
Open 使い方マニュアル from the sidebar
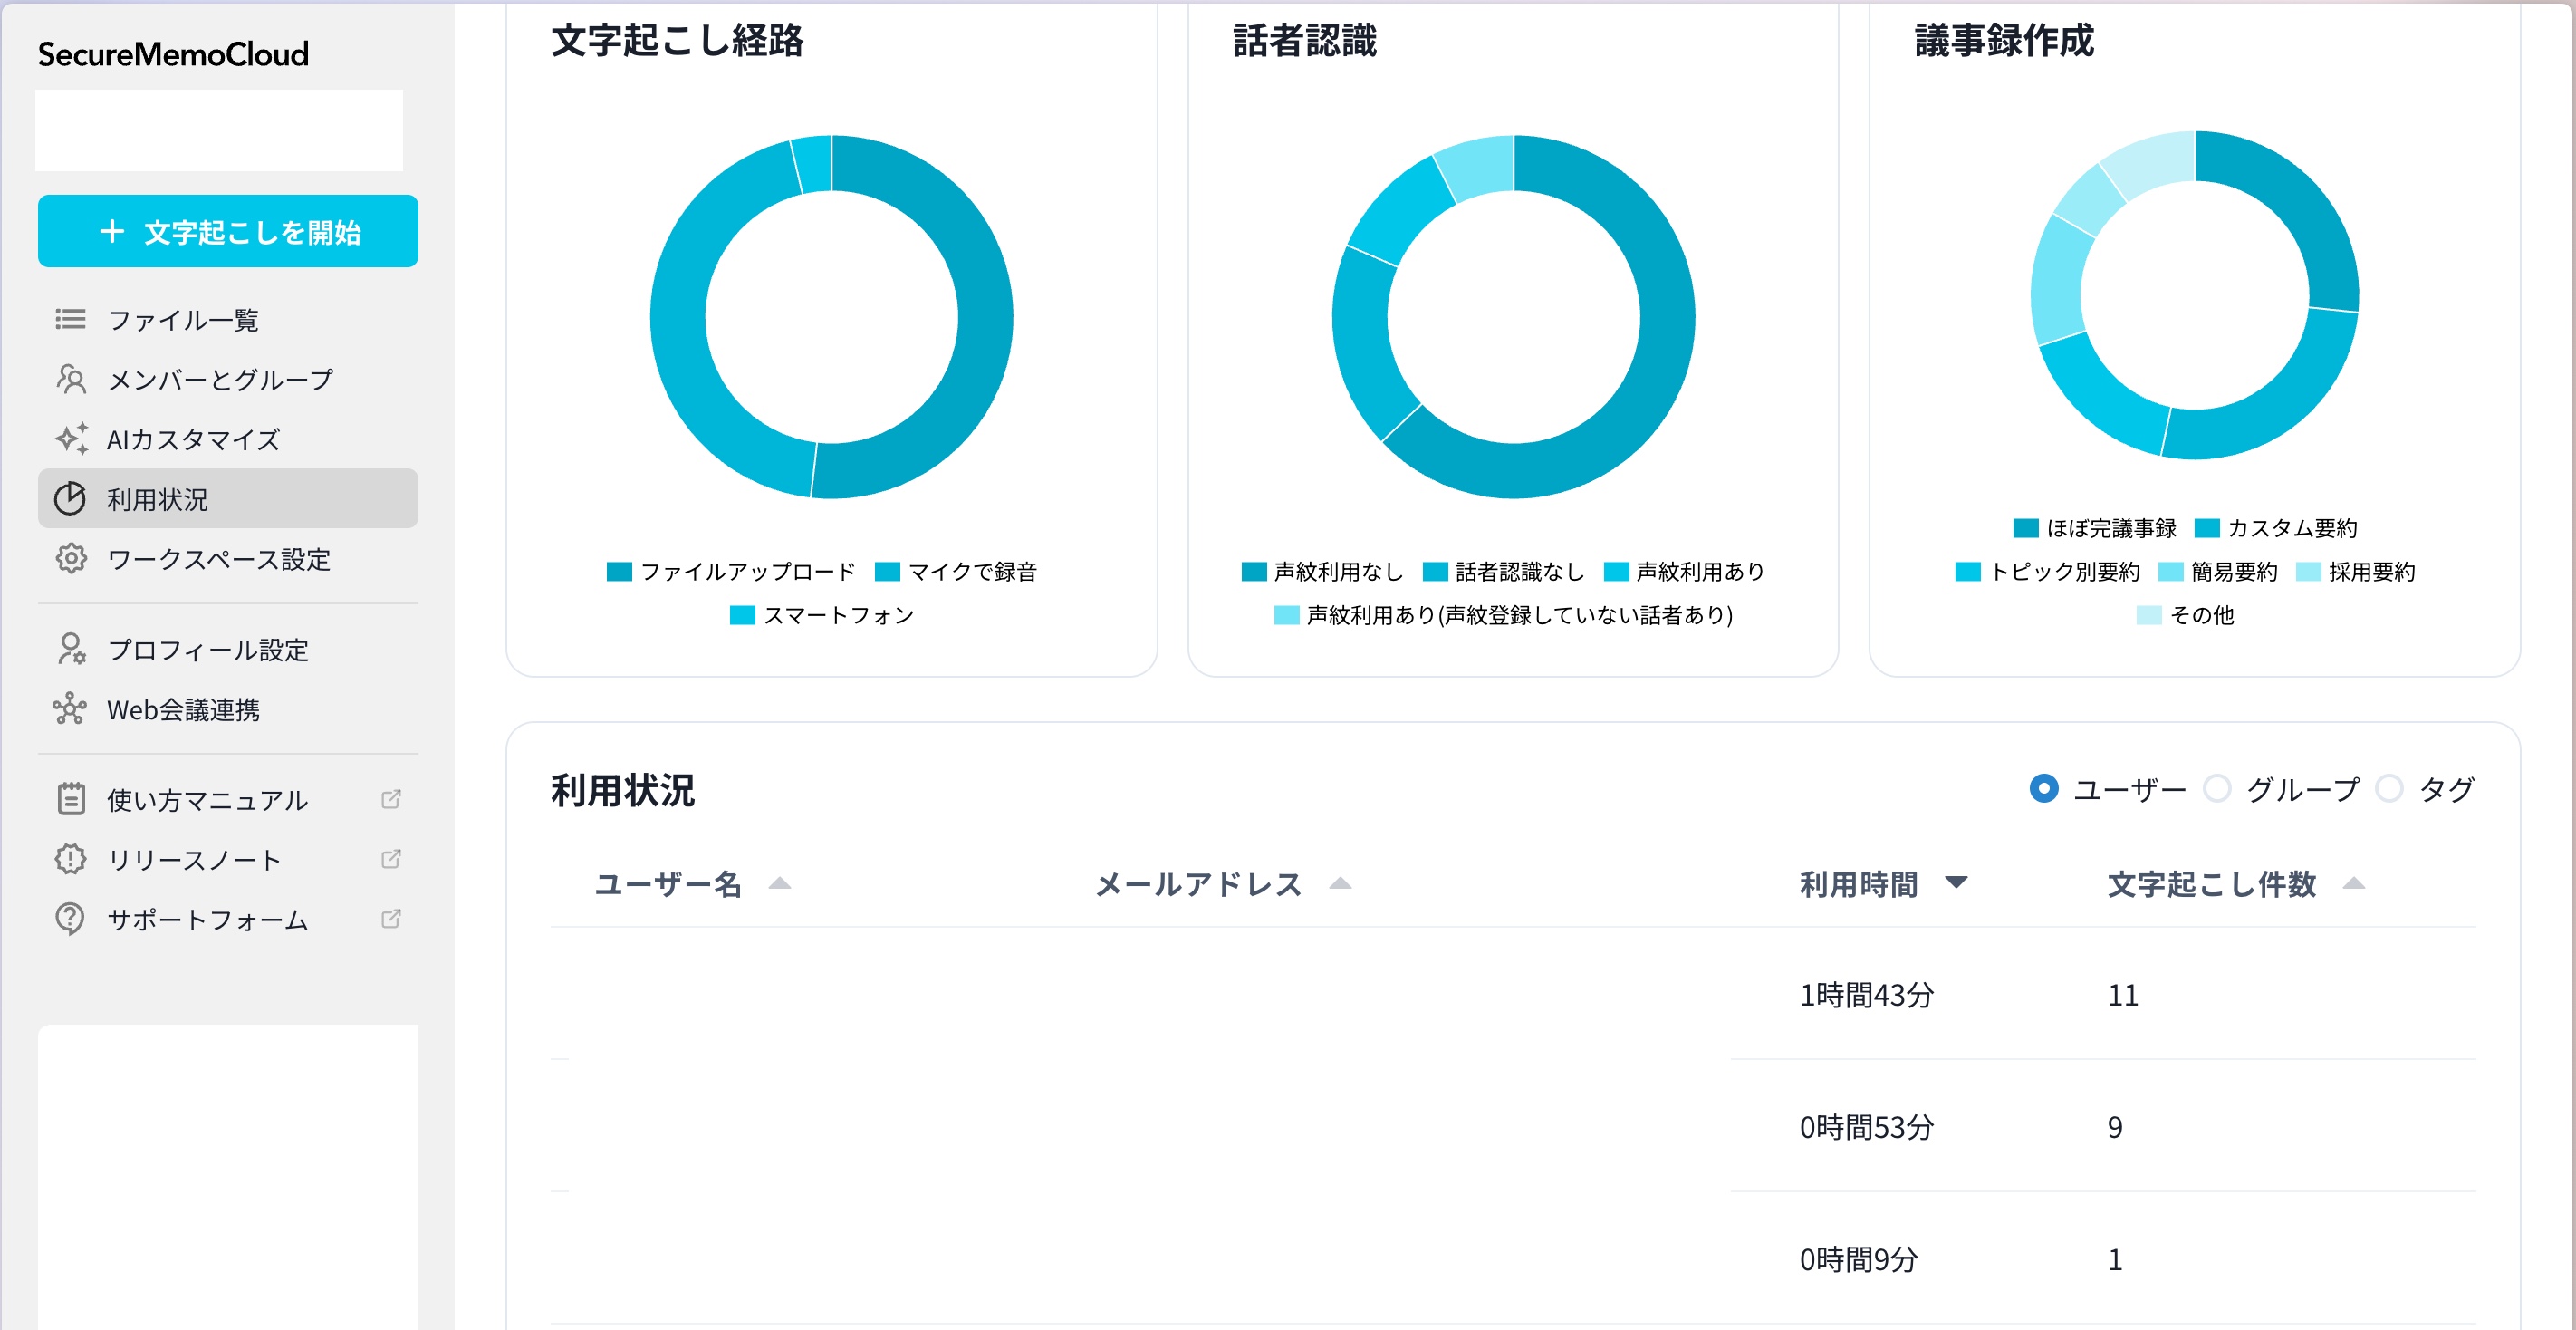coord(204,799)
